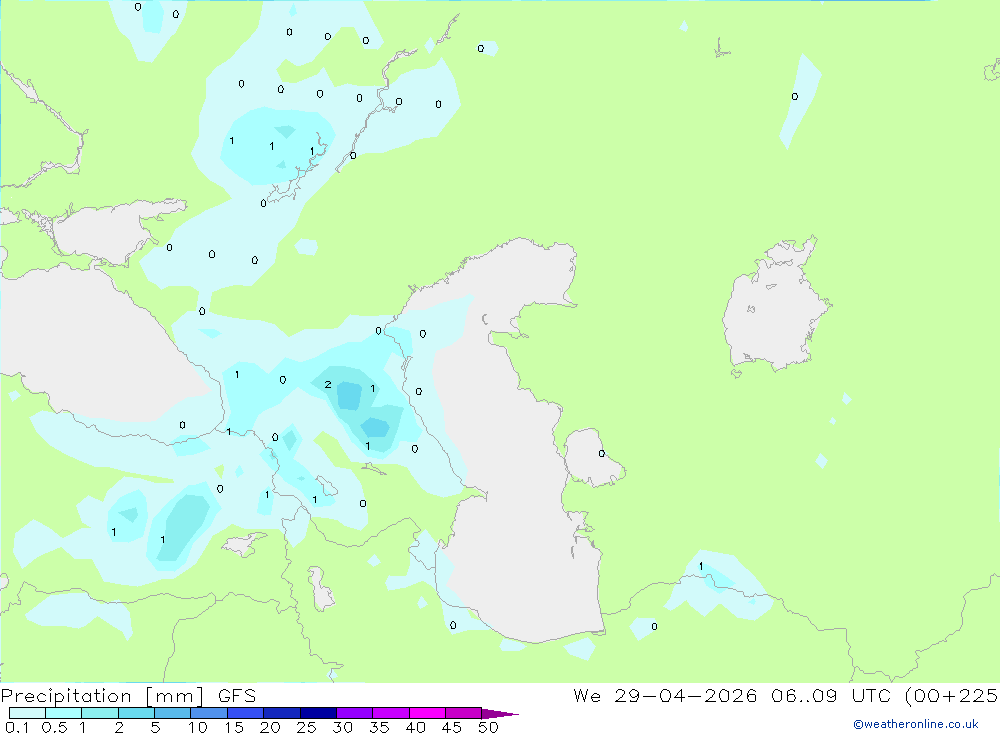Choose the 20–25 mm legend color swatch

(x=282, y=713)
